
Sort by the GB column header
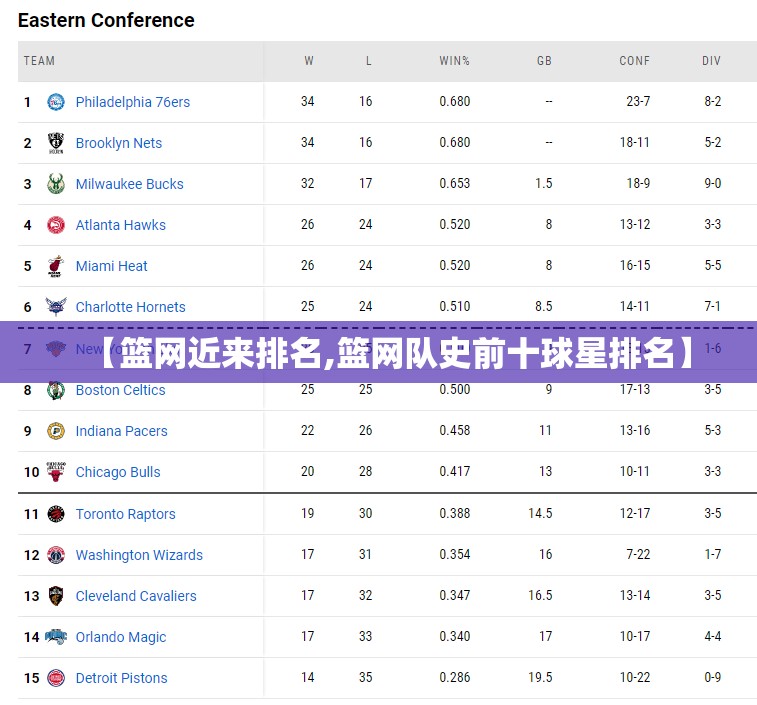pyautogui.click(x=544, y=61)
